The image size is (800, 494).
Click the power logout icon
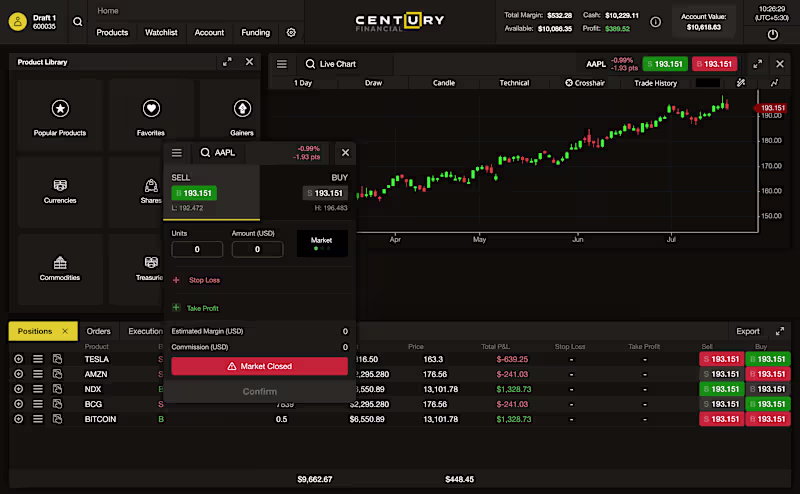(773, 35)
